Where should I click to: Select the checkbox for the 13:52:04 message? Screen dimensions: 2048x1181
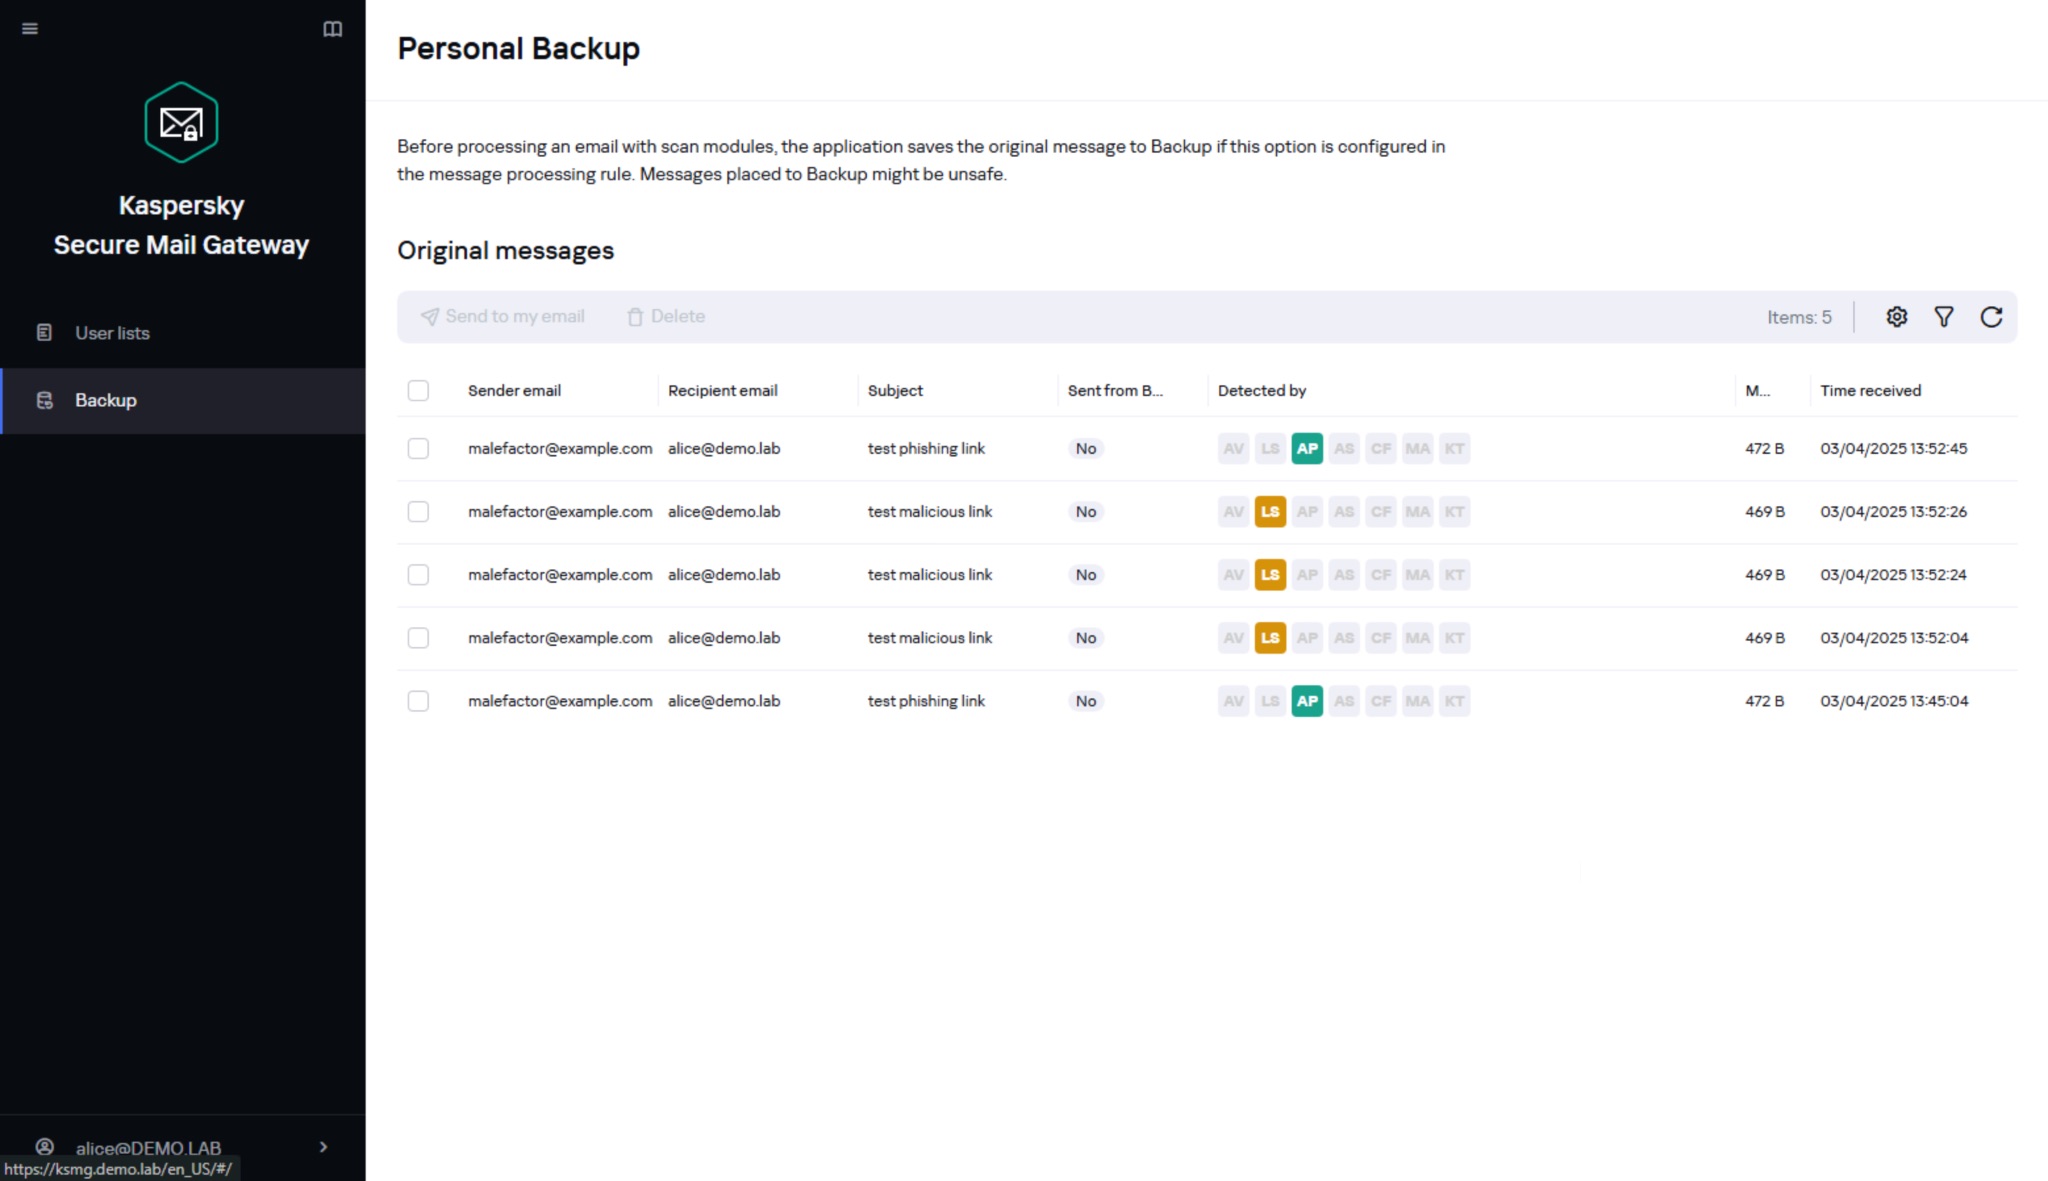click(x=418, y=638)
